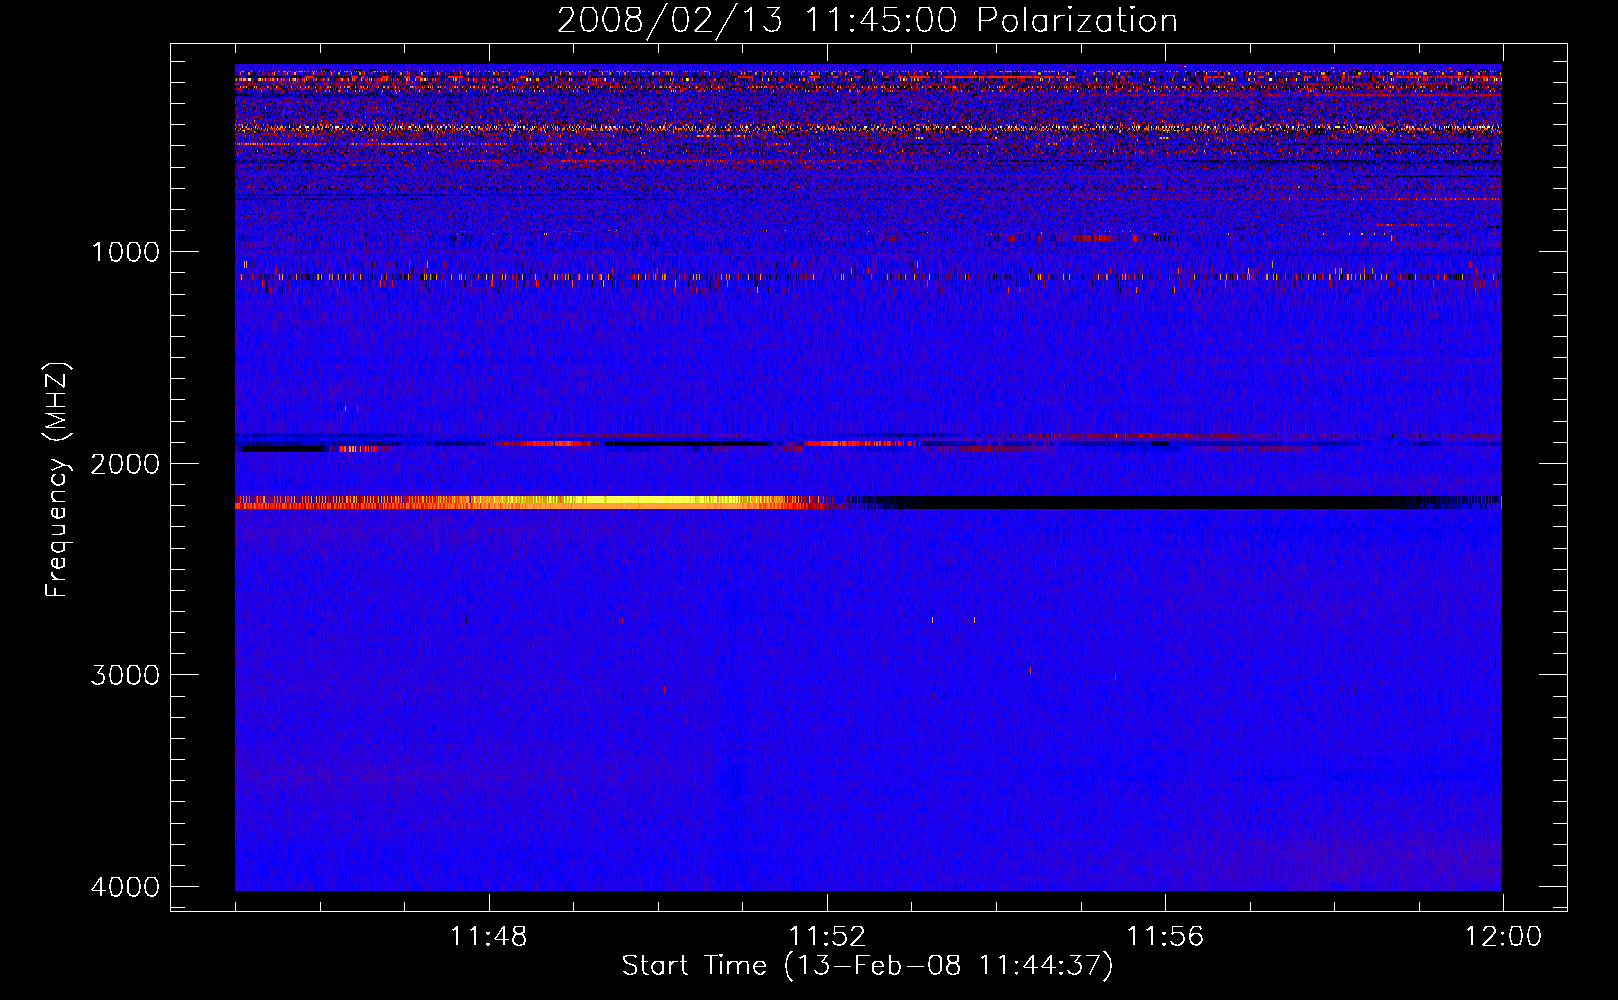Click the 11:56 time tick label
This screenshot has width=1618, height=1000.
[x=1165, y=937]
